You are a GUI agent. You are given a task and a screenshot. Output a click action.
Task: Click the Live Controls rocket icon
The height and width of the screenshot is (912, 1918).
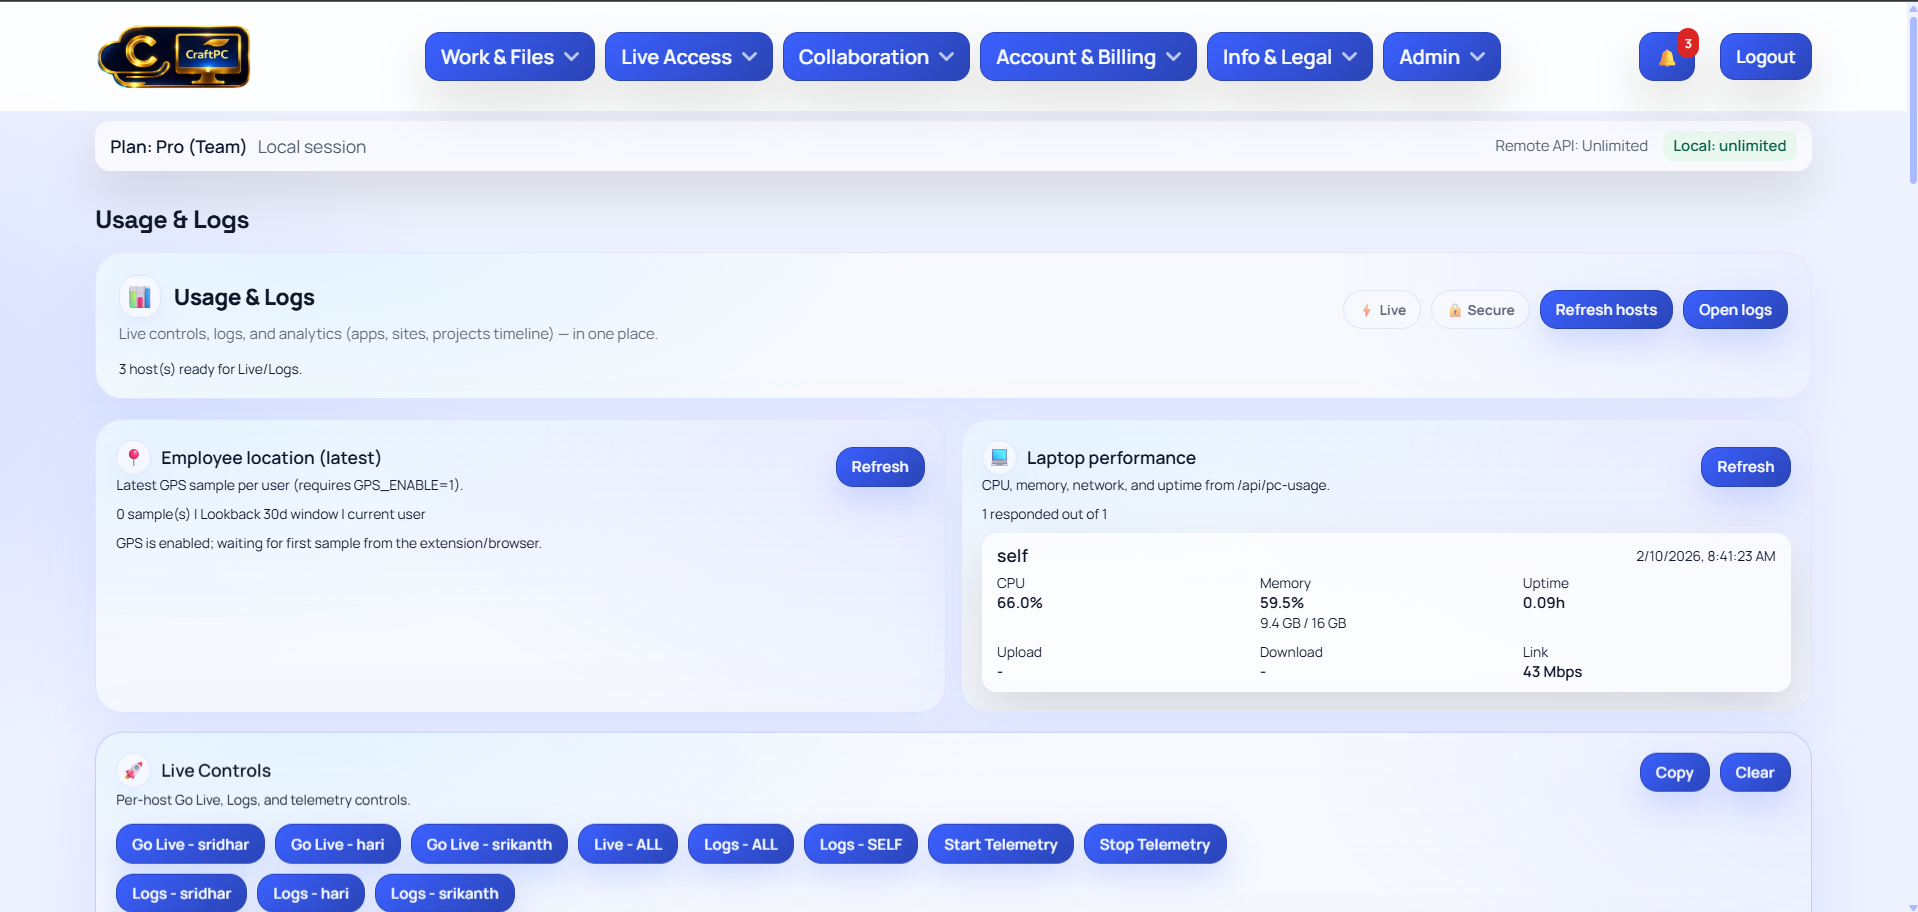point(133,770)
